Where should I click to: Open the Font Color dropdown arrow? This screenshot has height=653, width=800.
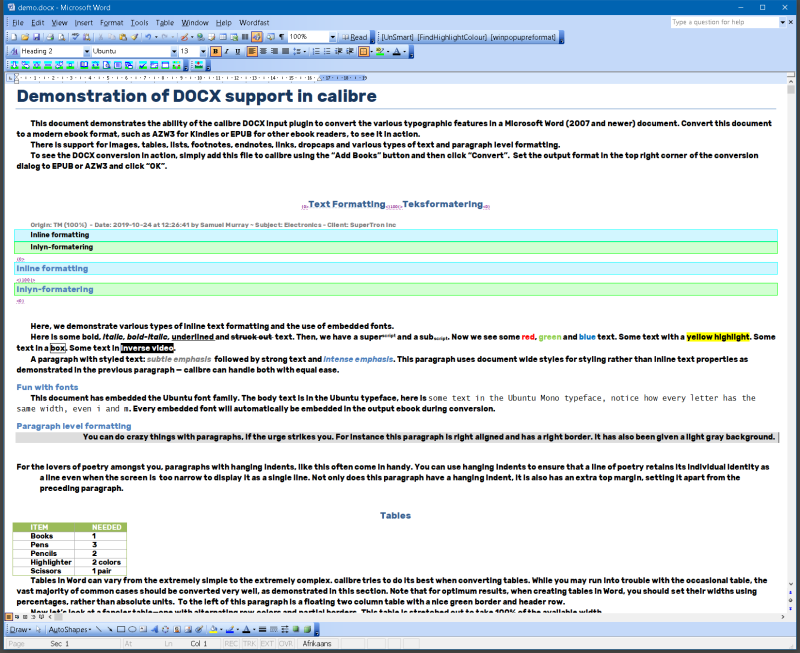click(405, 51)
